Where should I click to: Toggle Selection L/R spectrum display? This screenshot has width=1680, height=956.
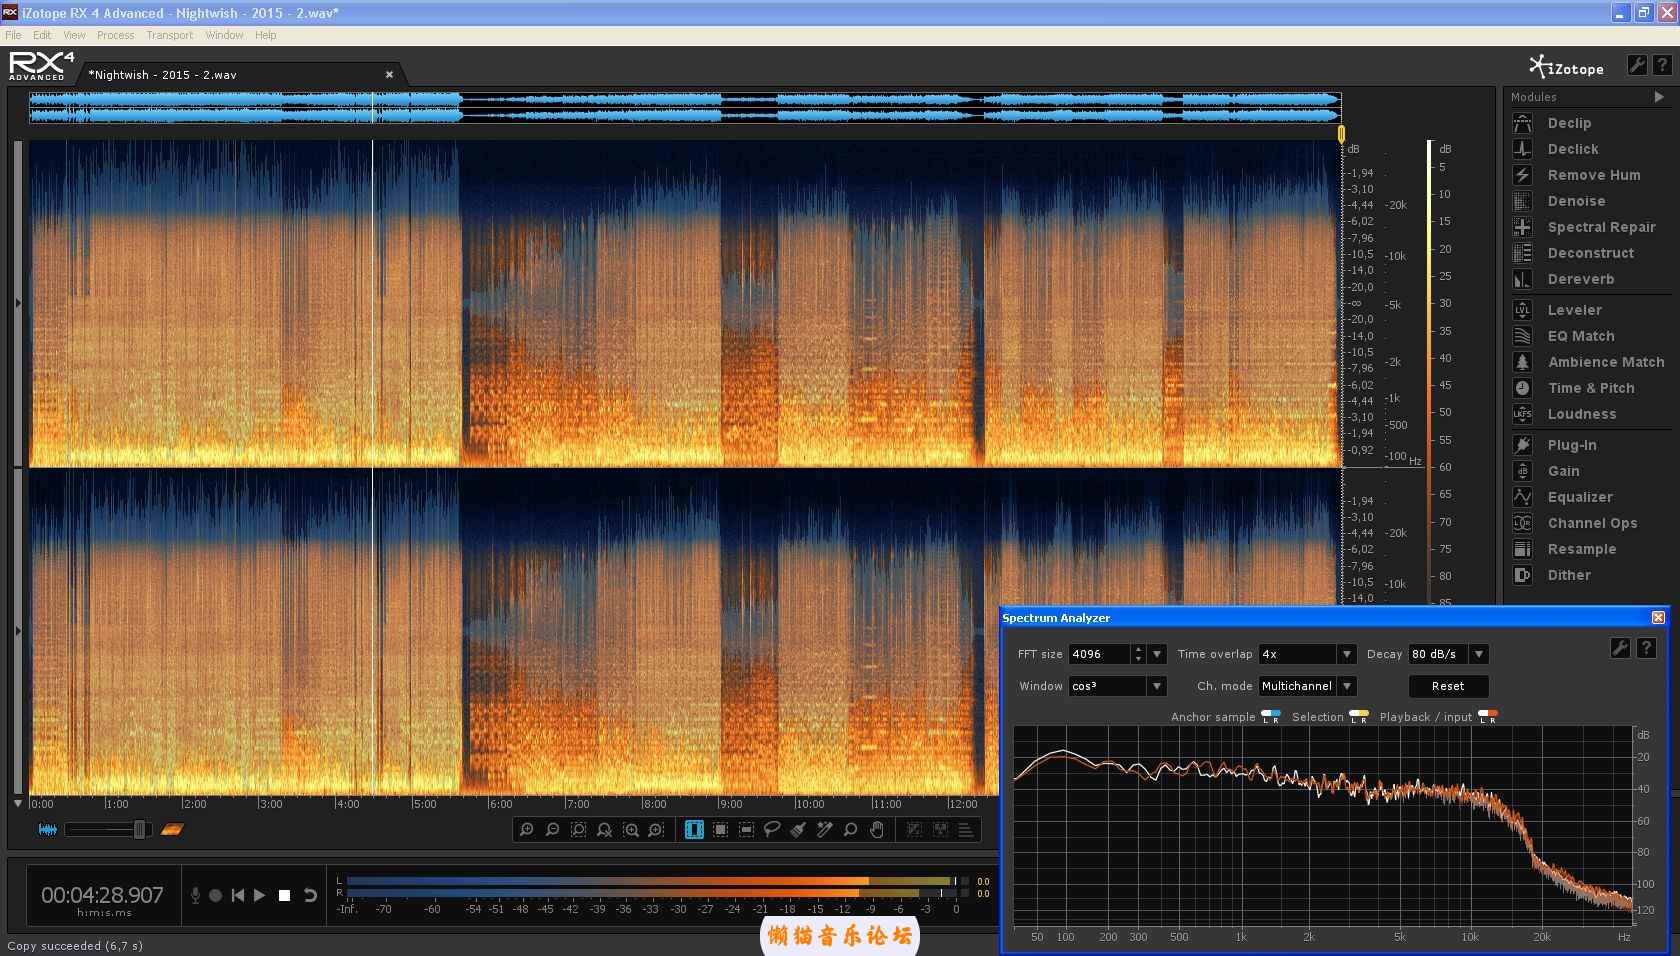(1359, 716)
